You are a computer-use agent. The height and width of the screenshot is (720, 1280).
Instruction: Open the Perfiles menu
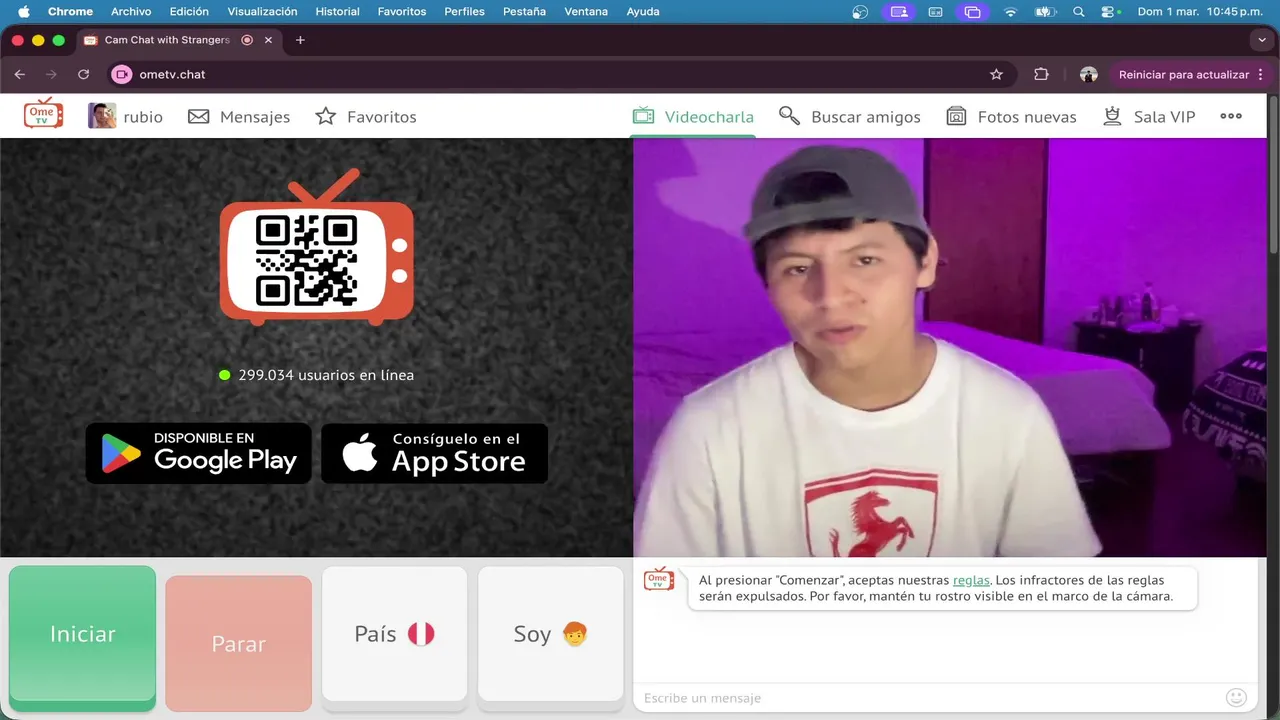464,12
